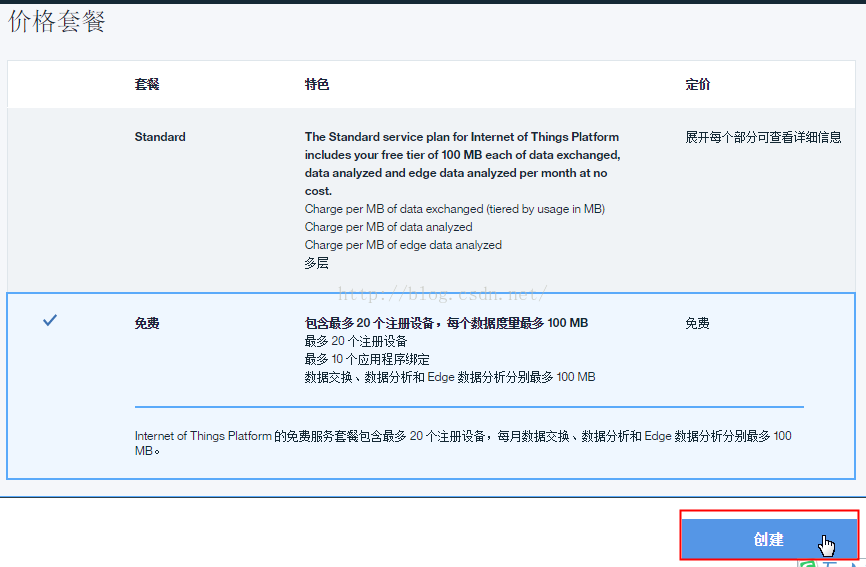This screenshot has width=866, height=567.
Task: Select the Standard plan name
Action: (x=160, y=137)
